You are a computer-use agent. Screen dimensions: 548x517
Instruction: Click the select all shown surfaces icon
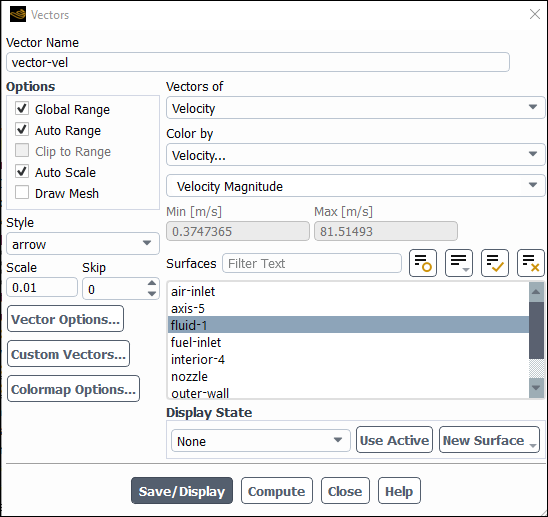[495, 263]
